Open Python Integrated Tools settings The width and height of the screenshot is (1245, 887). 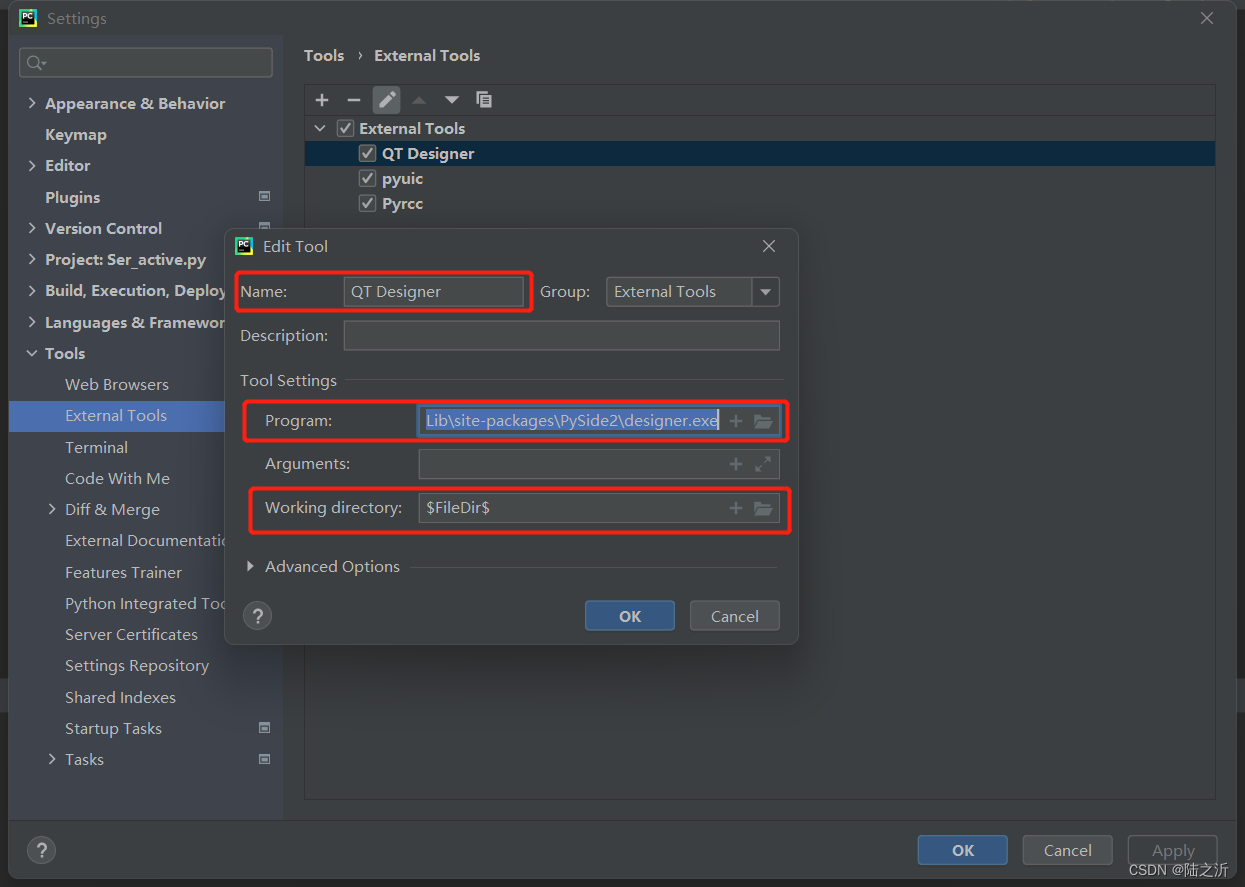click(x=145, y=603)
